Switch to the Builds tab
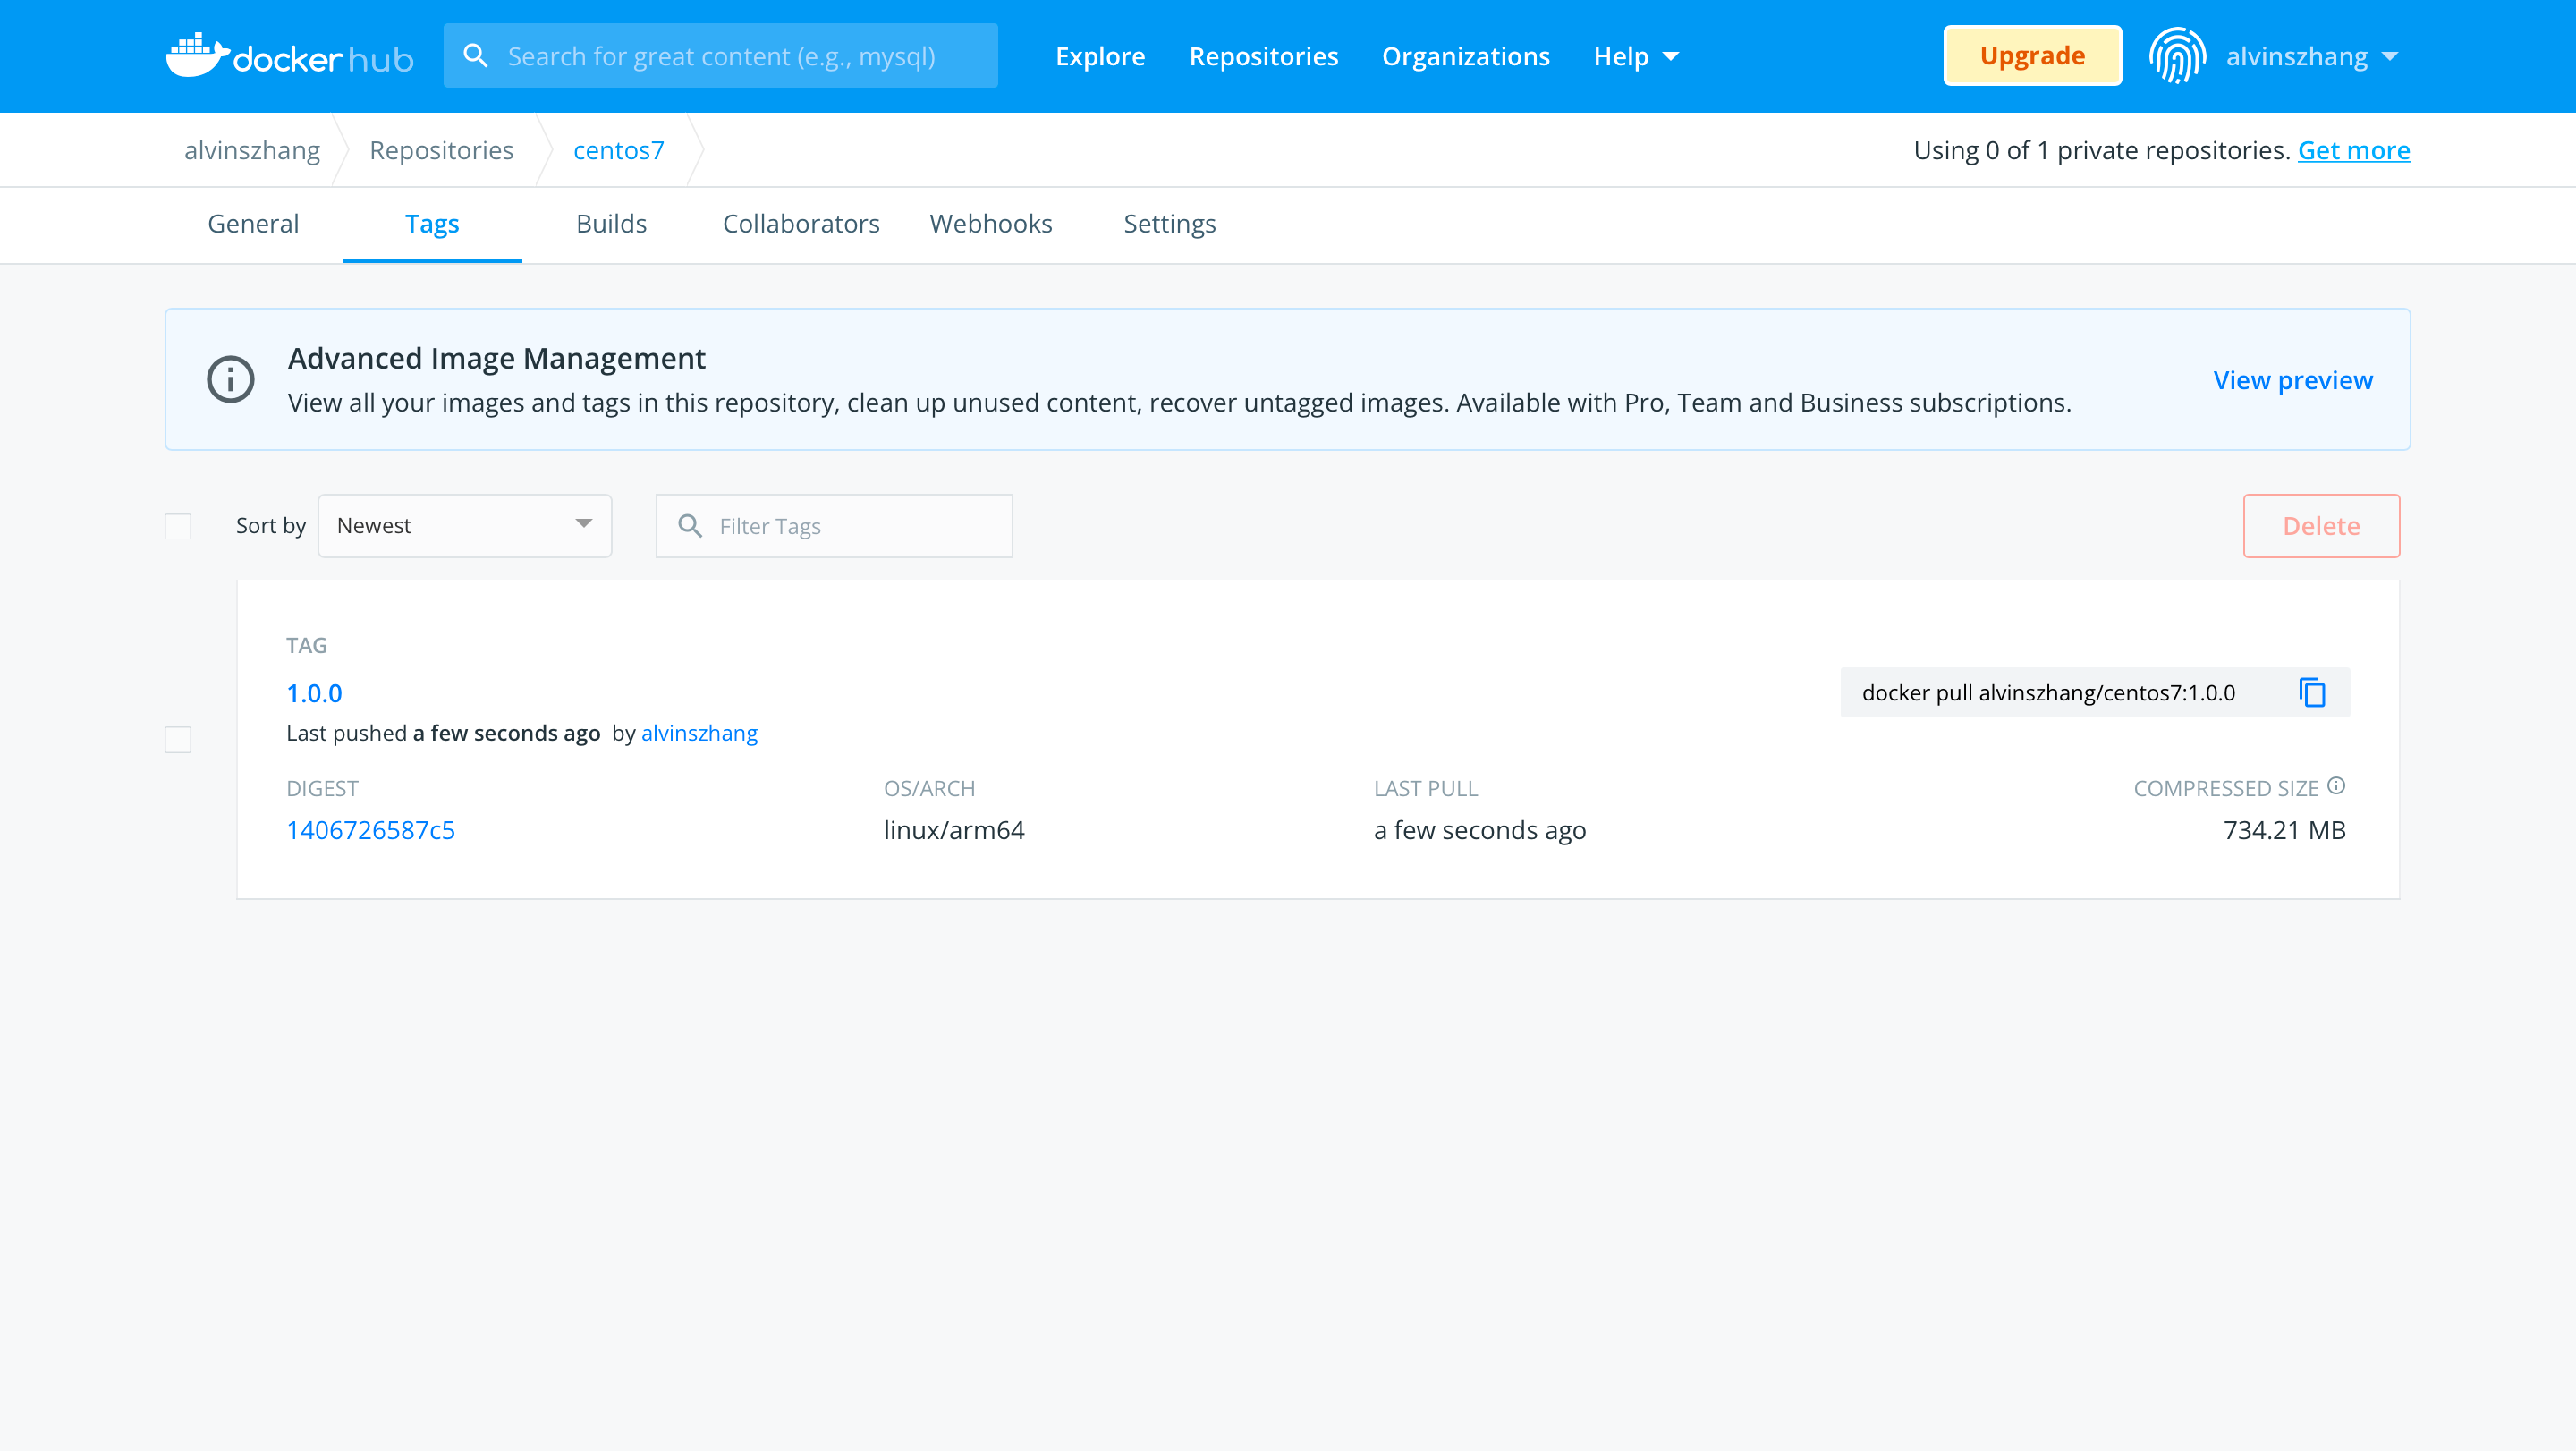The height and width of the screenshot is (1451, 2576). (612, 224)
